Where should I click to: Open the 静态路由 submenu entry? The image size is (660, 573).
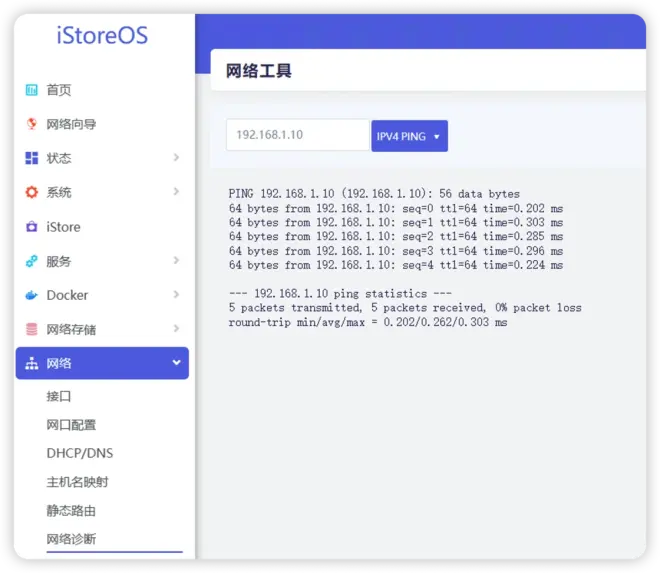pos(71,510)
